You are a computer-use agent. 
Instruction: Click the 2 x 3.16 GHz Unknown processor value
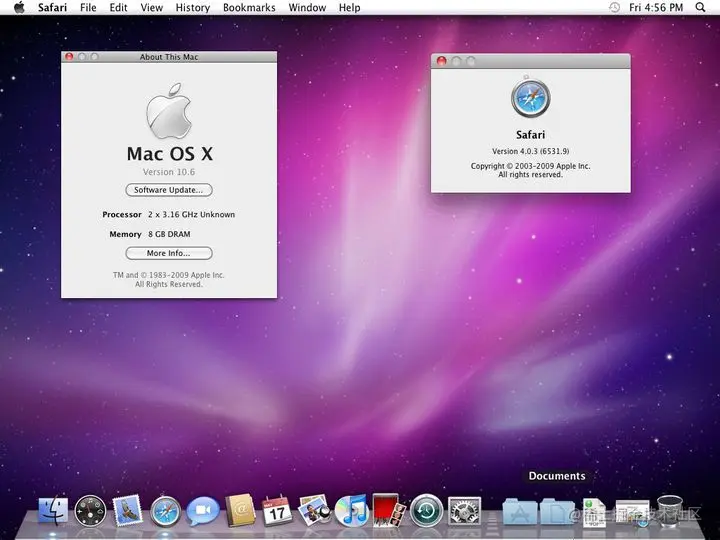pyautogui.click(x=191, y=214)
